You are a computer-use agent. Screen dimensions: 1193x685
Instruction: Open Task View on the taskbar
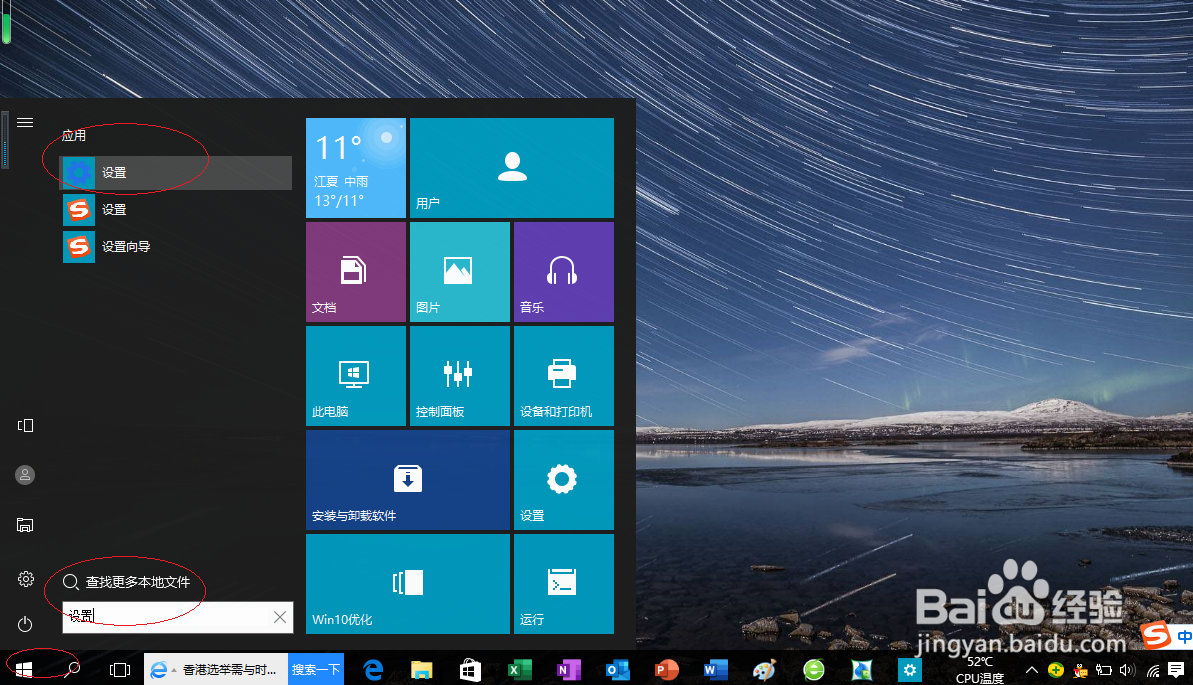click(120, 670)
